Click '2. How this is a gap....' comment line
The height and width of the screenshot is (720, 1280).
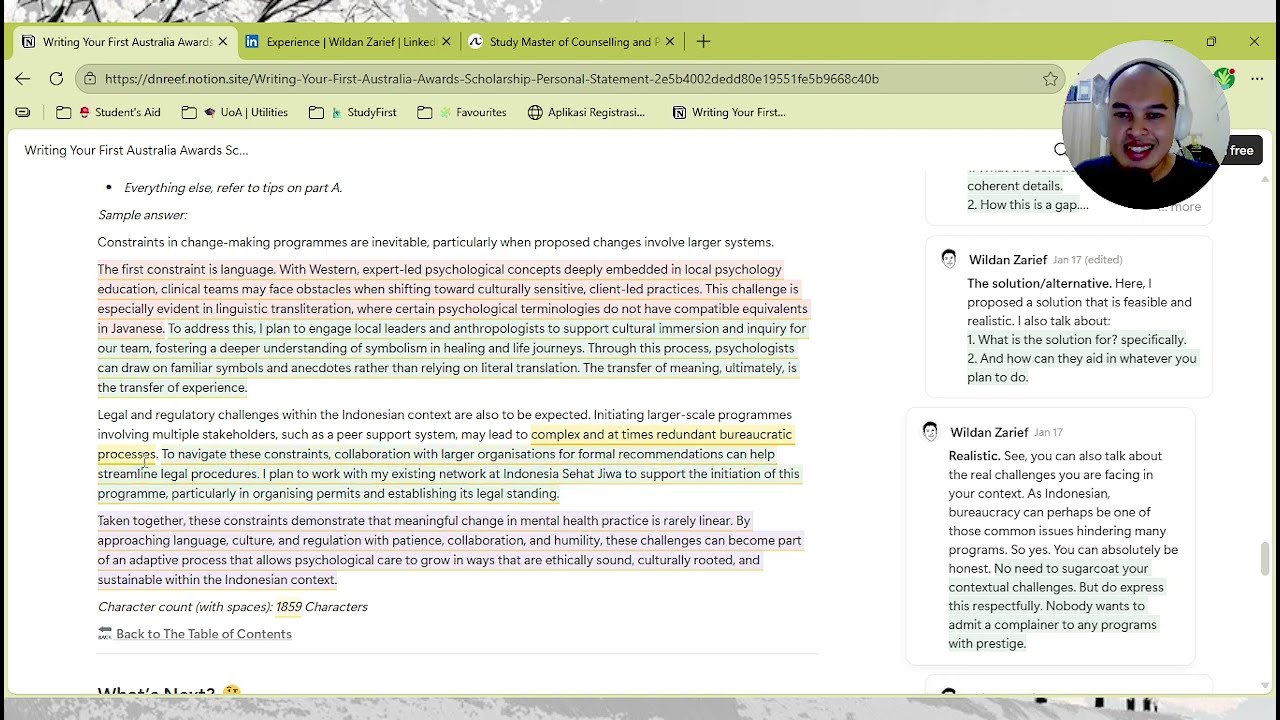tap(1028, 205)
